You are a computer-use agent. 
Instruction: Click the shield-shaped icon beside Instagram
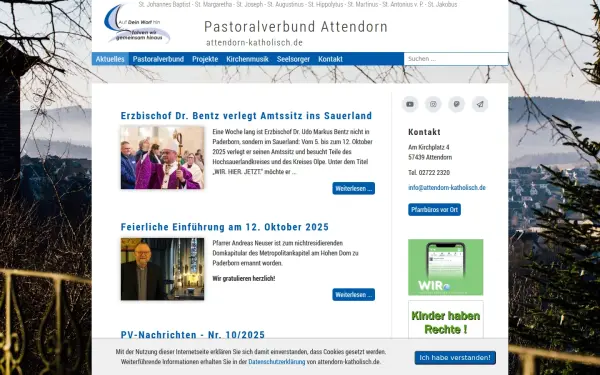pos(457,104)
